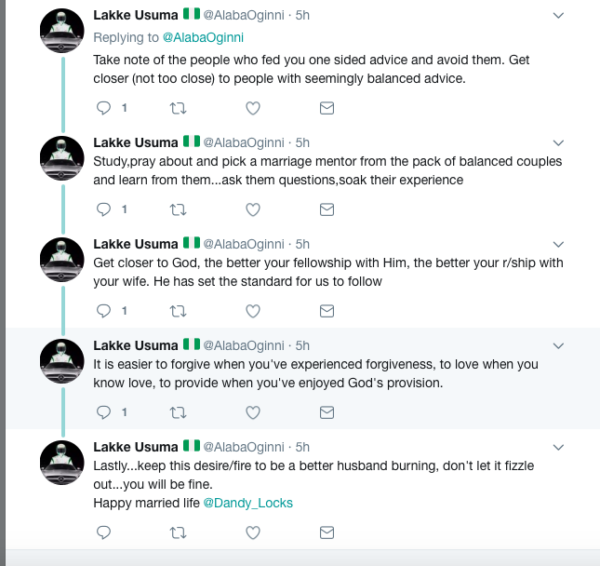Reply to the 'easier to forgive' tweet

point(103,413)
